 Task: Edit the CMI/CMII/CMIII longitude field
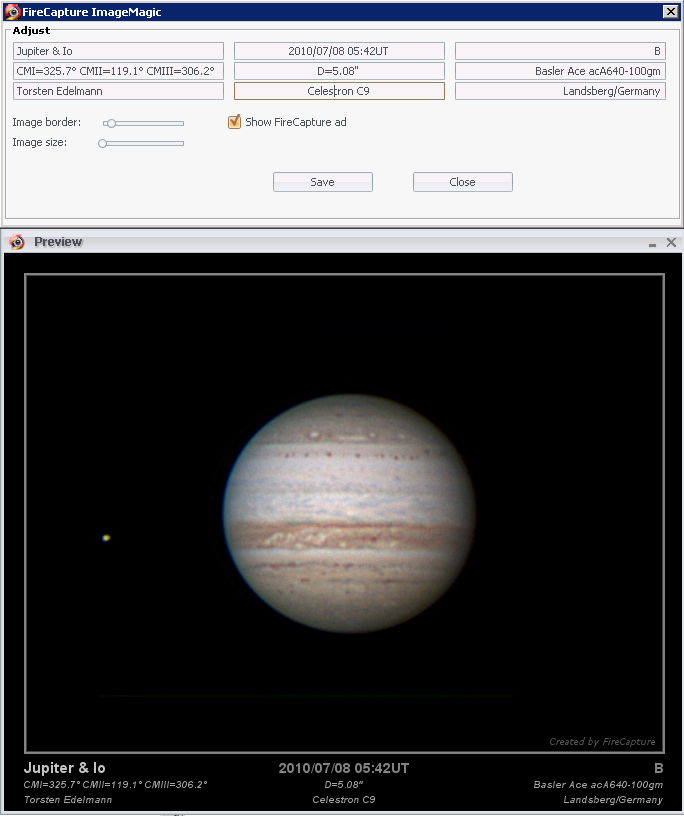coord(118,71)
